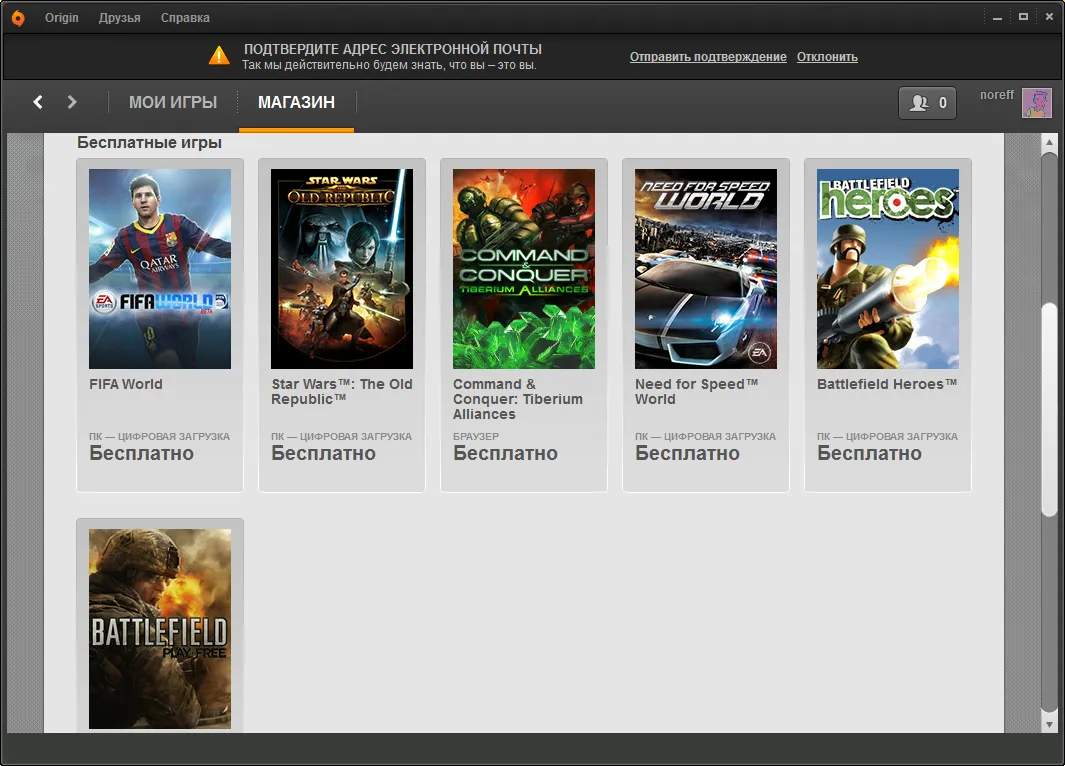
Task: Open Battlefield Play4Free cover art
Action: (160, 629)
